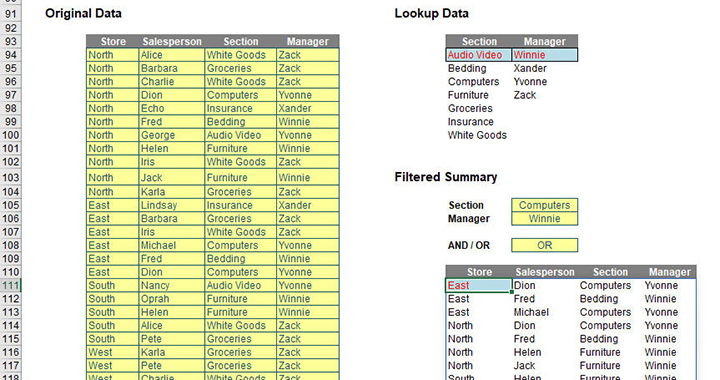Screen dimensions: 720x380
Task: Select row header 94
Action: pos(11,55)
